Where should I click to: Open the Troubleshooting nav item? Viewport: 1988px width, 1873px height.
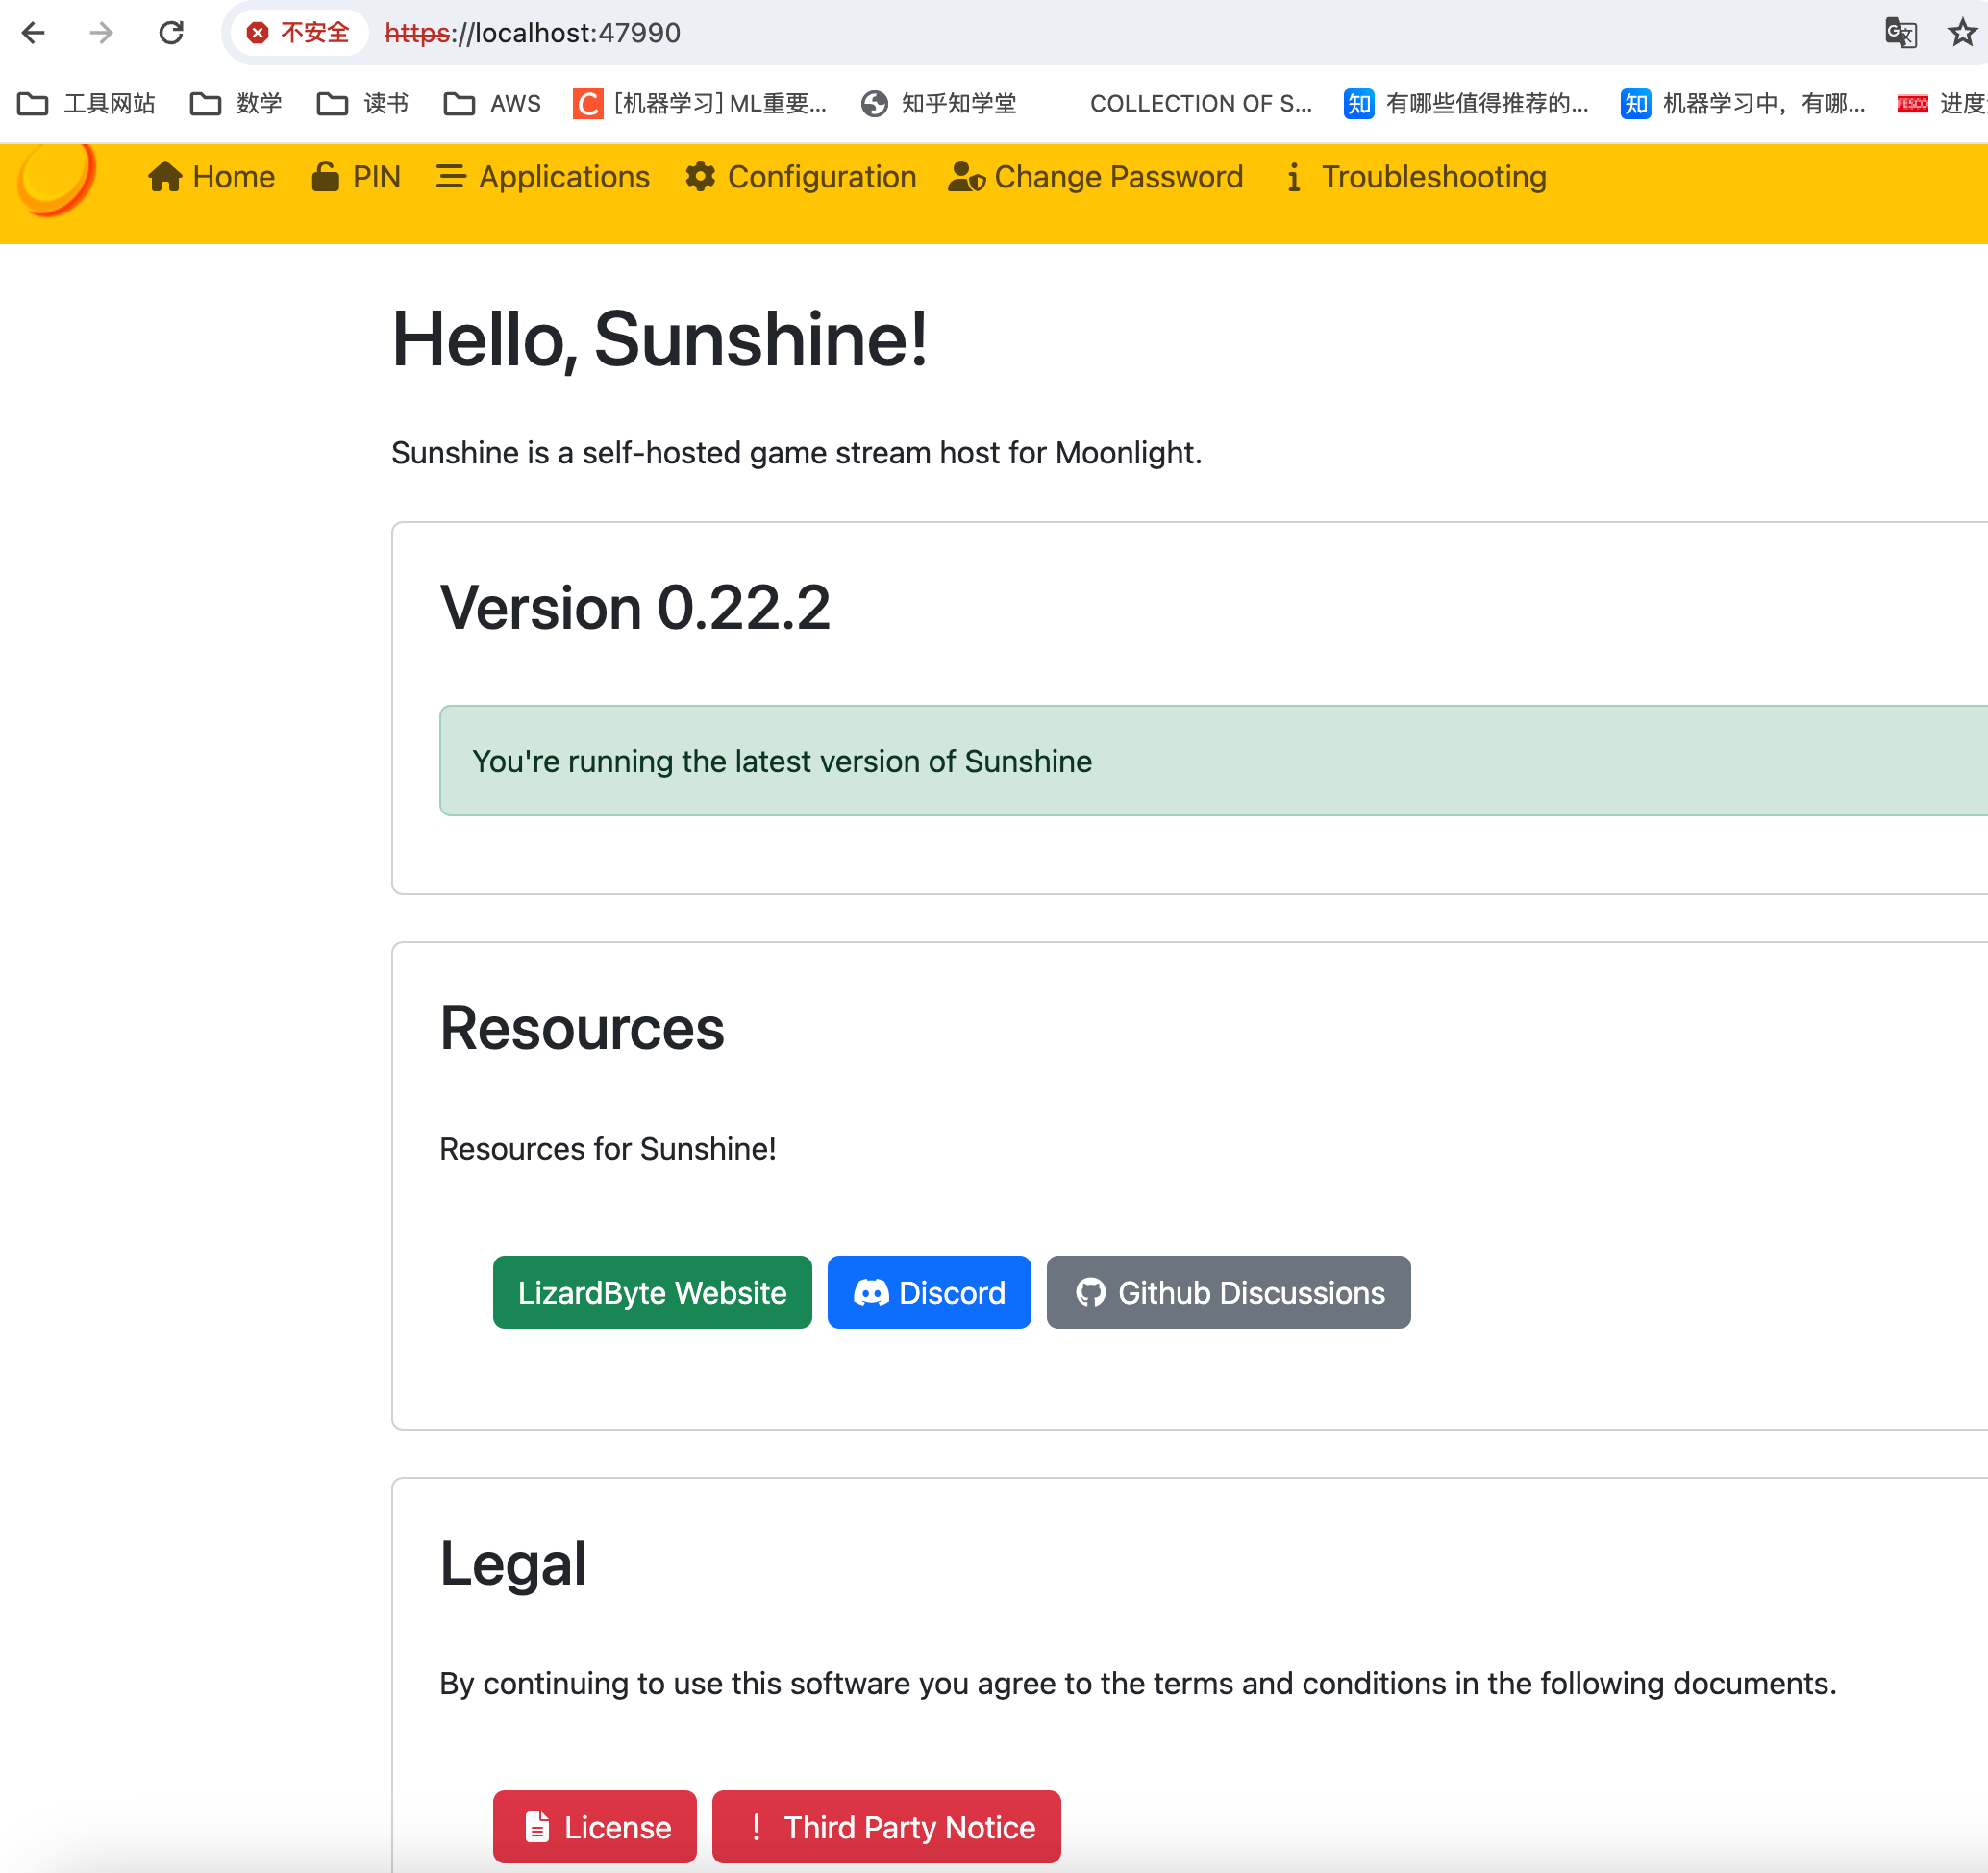(1433, 177)
